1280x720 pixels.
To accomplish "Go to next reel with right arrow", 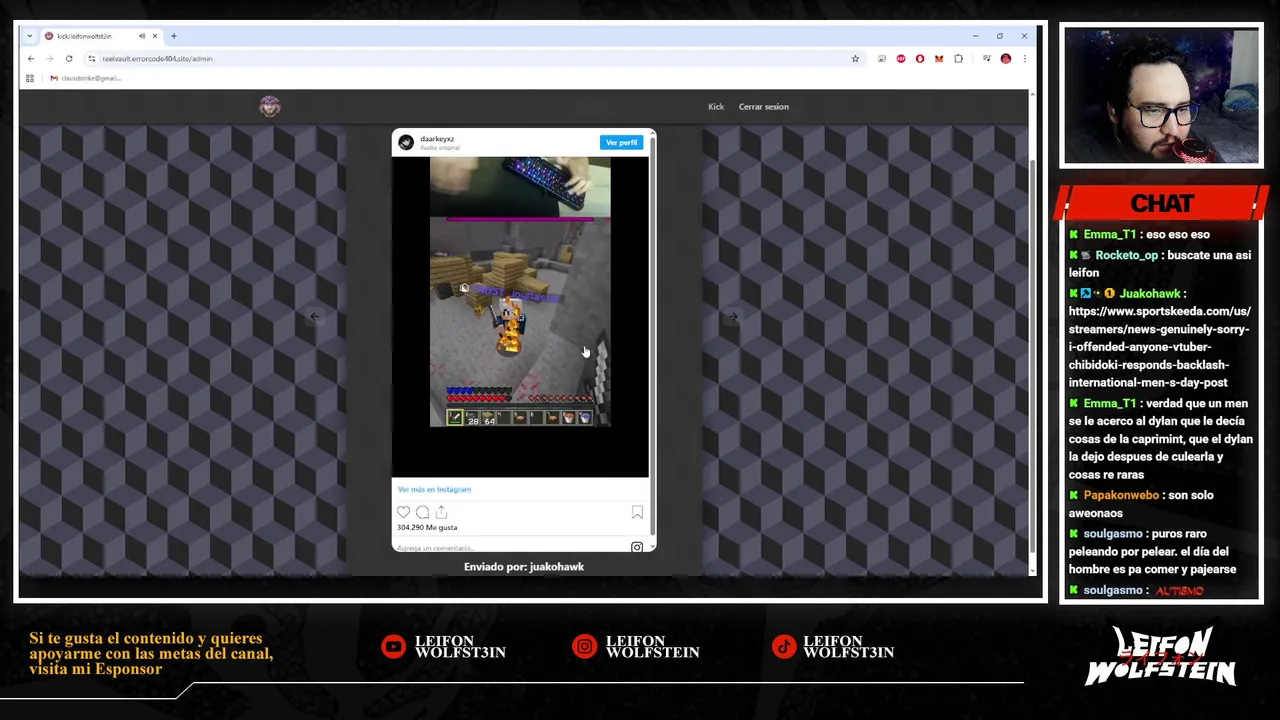I will coord(732,317).
